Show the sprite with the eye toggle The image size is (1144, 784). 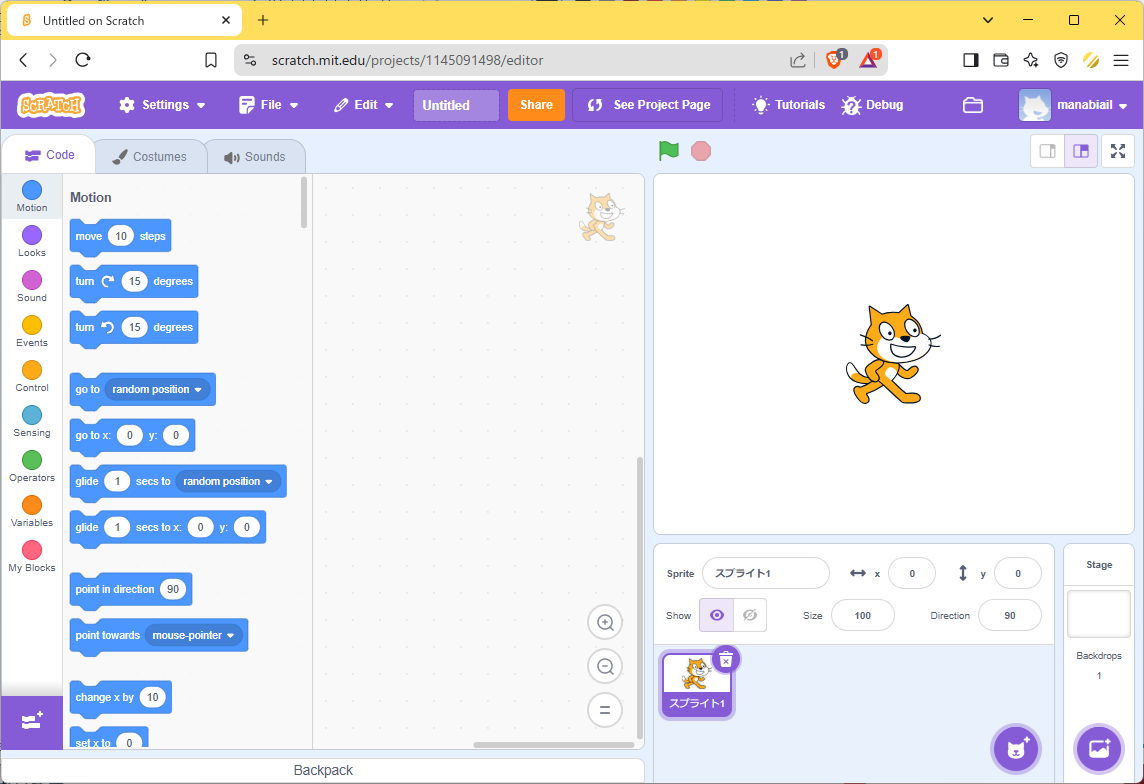pyautogui.click(x=716, y=615)
